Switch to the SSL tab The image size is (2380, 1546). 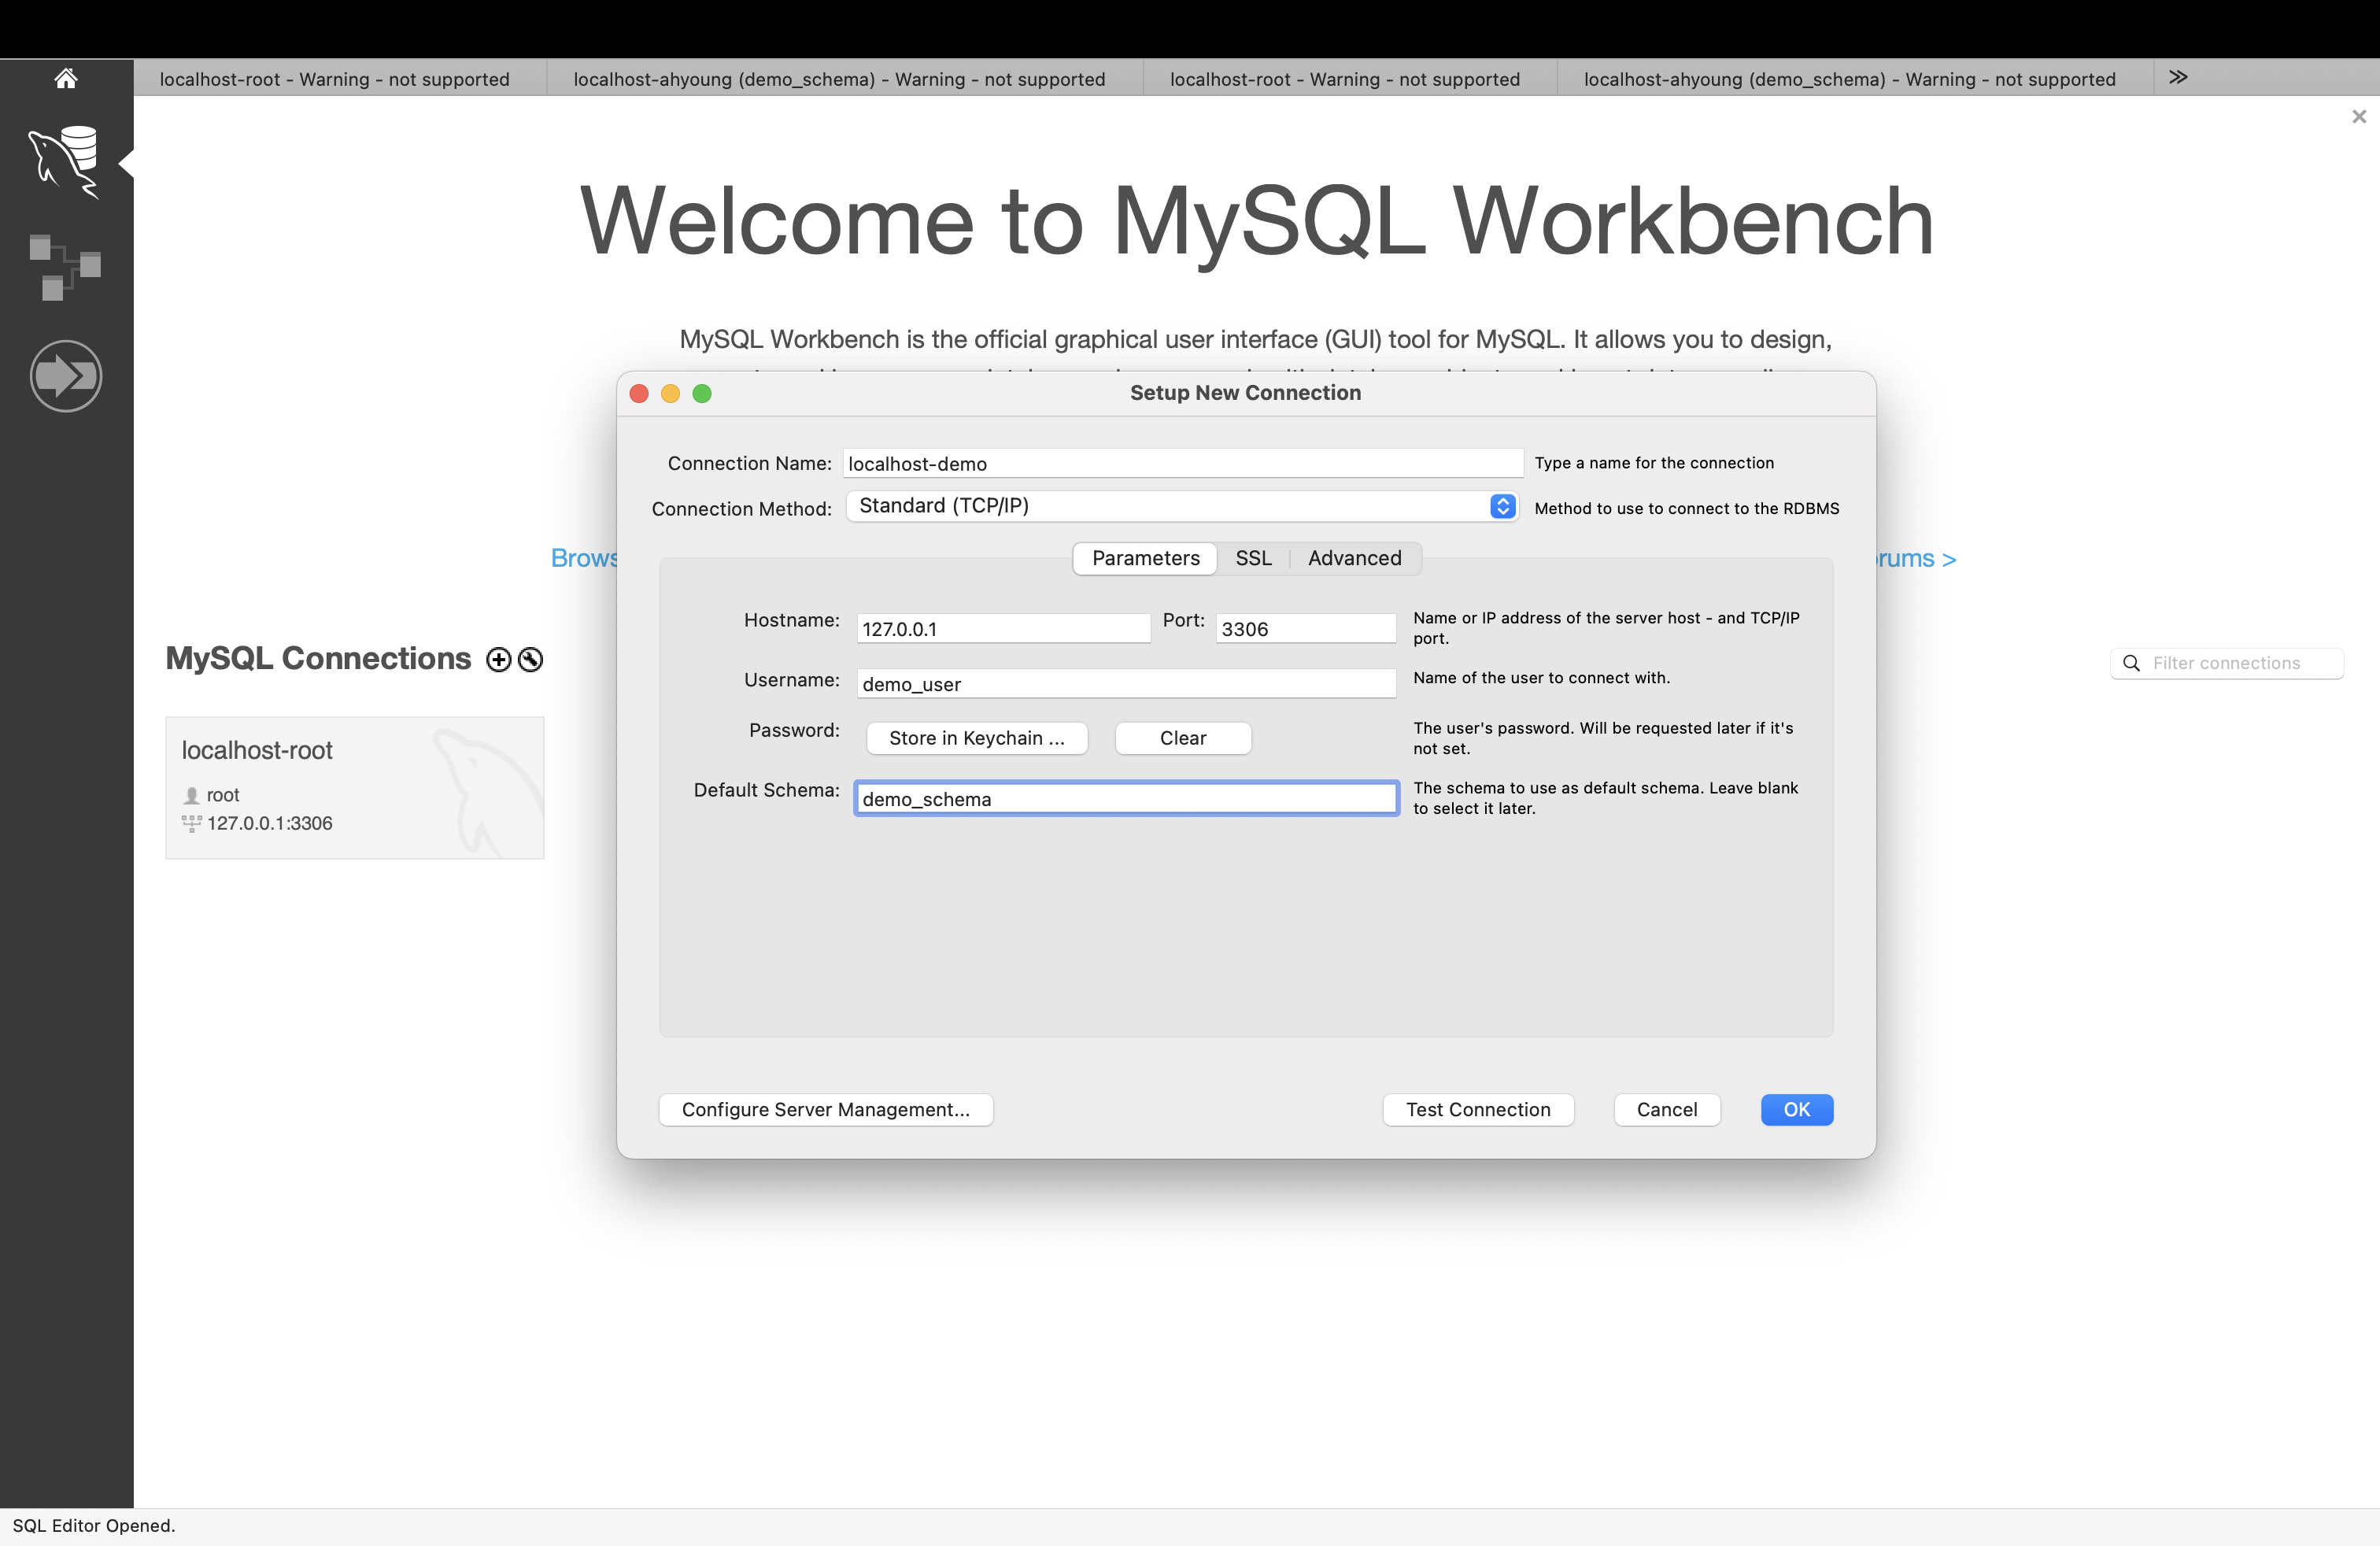point(1253,558)
